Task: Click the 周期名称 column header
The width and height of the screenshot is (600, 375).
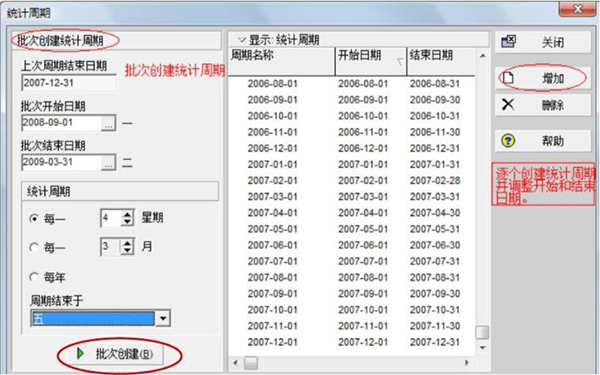Action: [282, 61]
